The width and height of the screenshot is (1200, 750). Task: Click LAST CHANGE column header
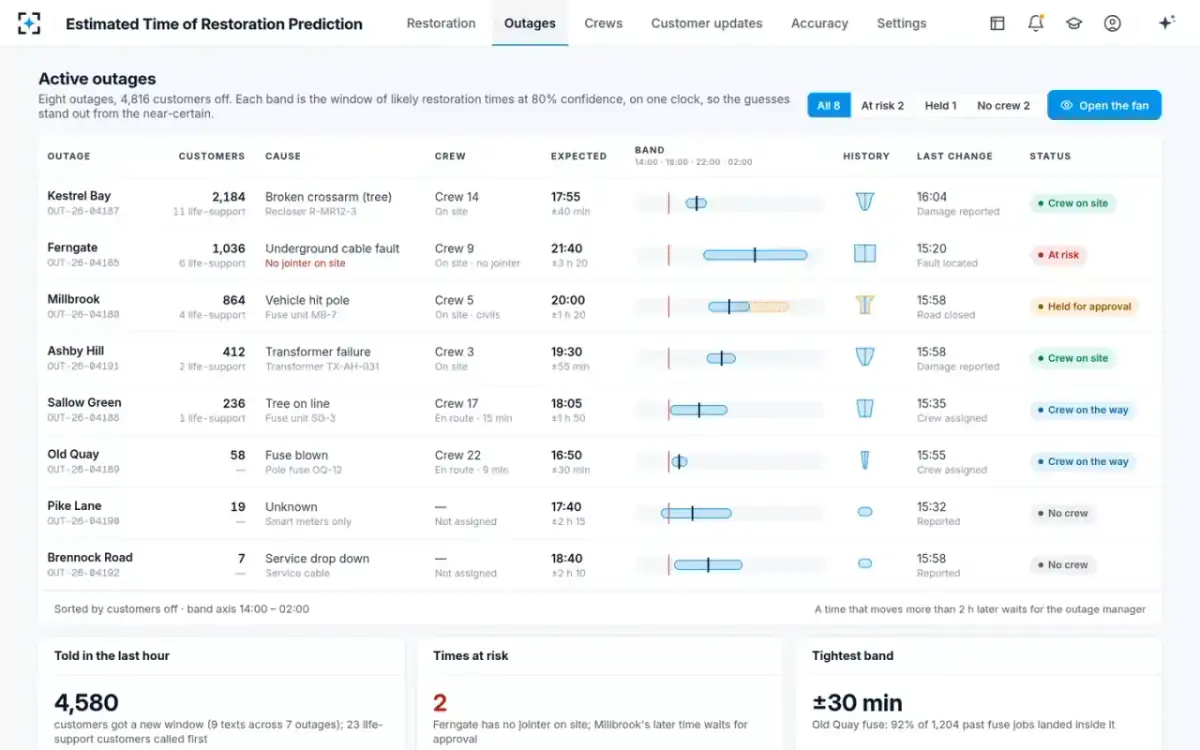pyautogui.click(x=954, y=156)
